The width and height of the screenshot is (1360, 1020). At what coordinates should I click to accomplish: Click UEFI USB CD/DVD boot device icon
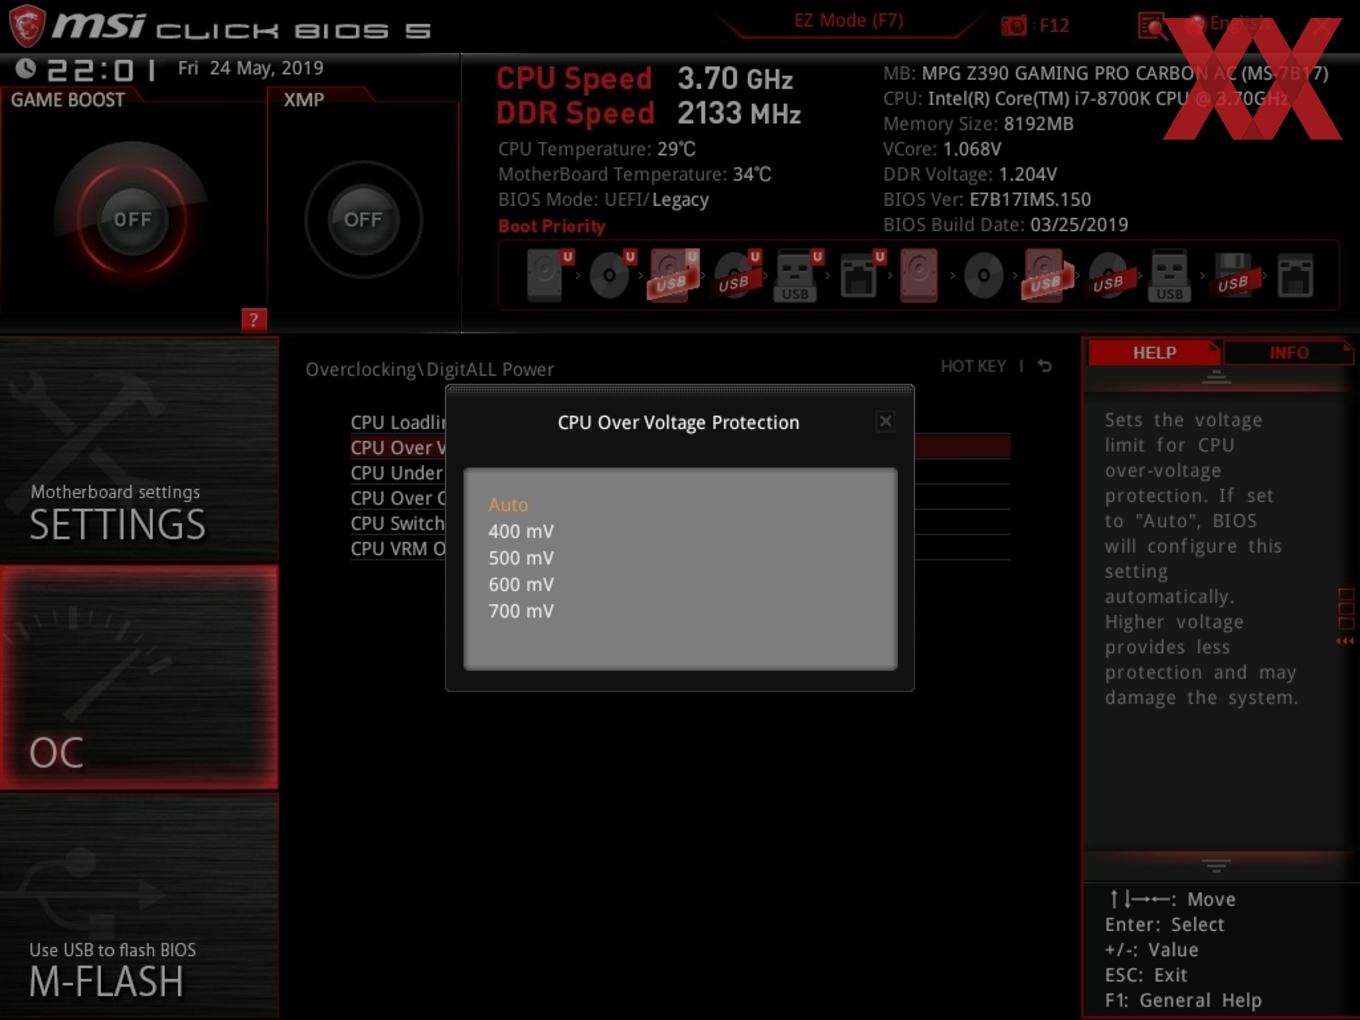point(736,275)
